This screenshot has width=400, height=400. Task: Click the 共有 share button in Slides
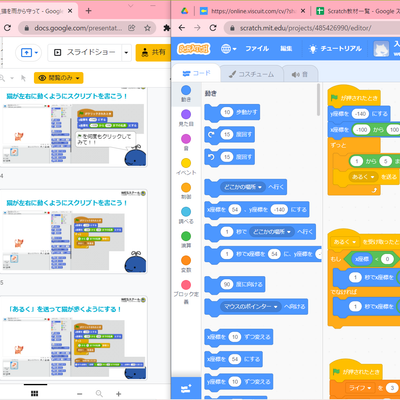pyautogui.click(x=154, y=52)
